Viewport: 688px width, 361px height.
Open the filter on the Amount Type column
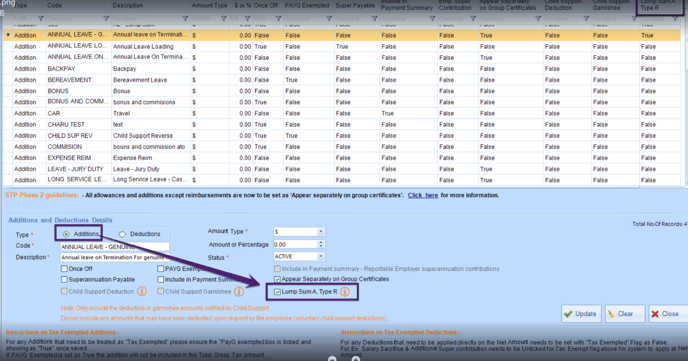(x=223, y=18)
